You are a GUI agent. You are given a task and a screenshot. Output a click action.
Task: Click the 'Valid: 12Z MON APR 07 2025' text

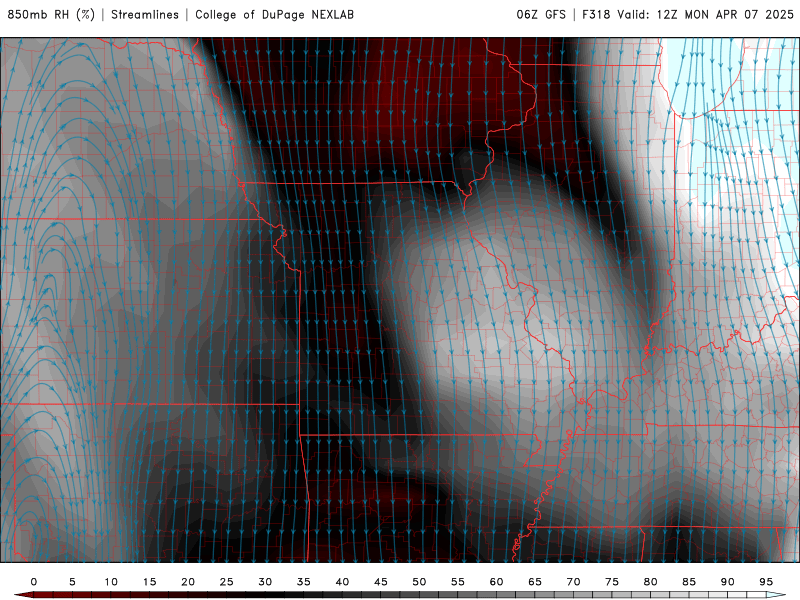pyautogui.click(x=706, y=14)
